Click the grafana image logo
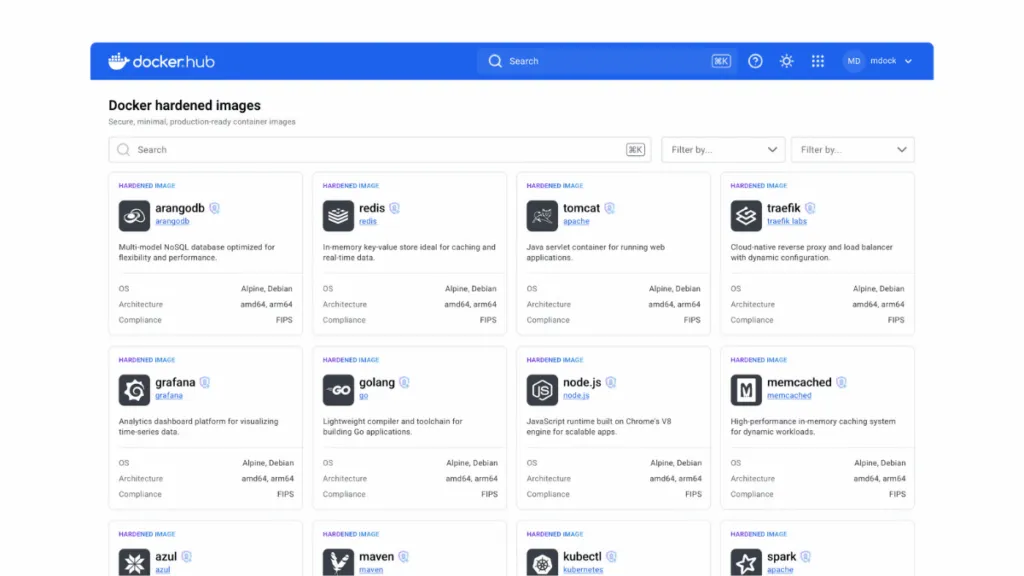This screenshot has height=576, width=1024. tap(134, 389)
